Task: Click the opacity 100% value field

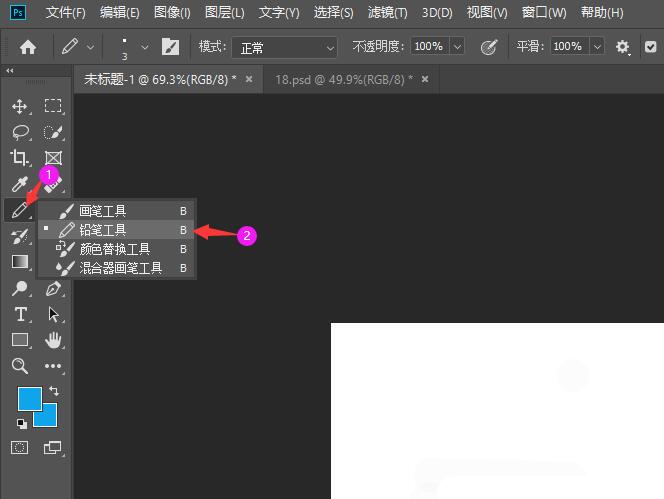Action: [x=429, y=47]
